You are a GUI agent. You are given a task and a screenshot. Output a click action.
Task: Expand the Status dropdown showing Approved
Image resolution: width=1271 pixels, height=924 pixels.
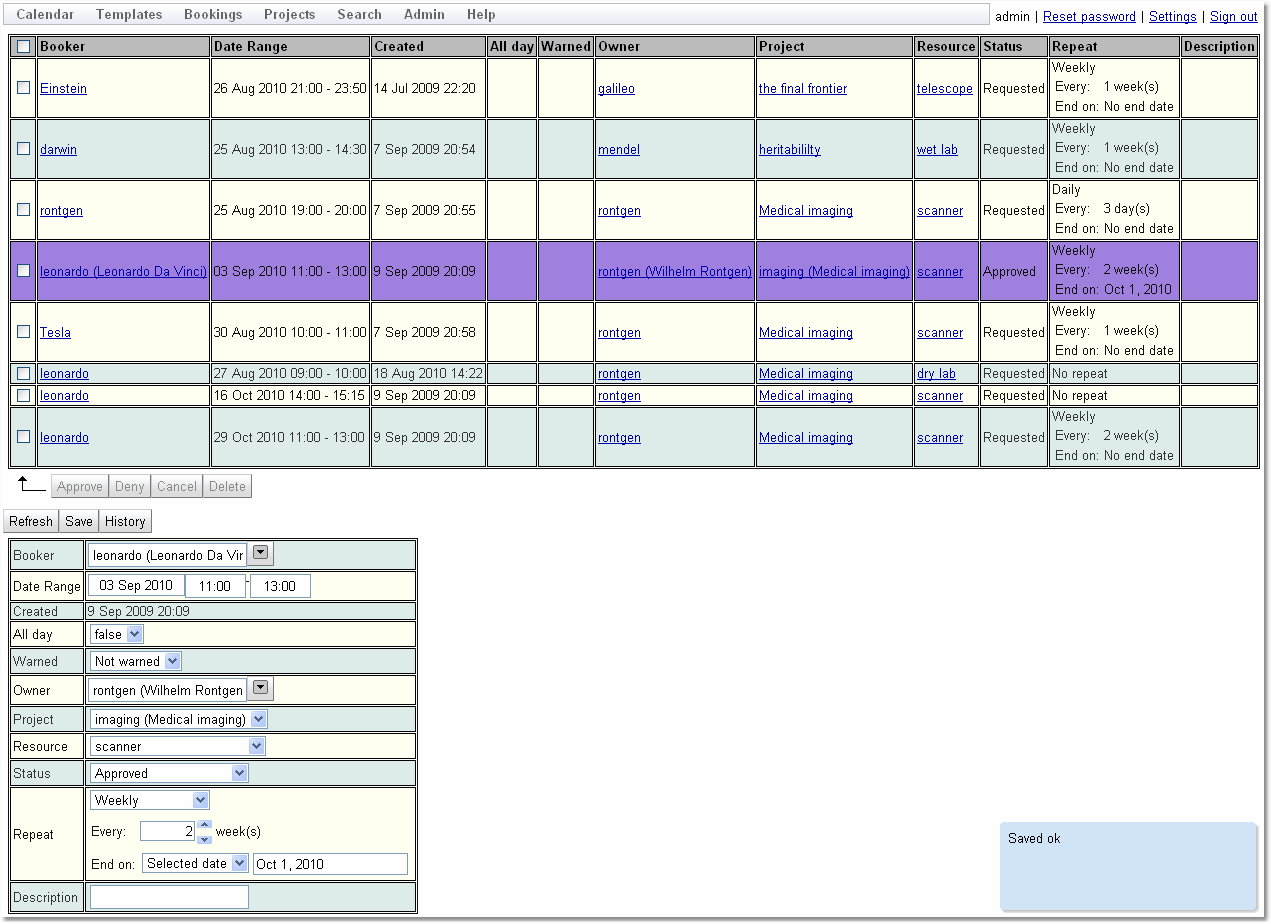(239, 773)
